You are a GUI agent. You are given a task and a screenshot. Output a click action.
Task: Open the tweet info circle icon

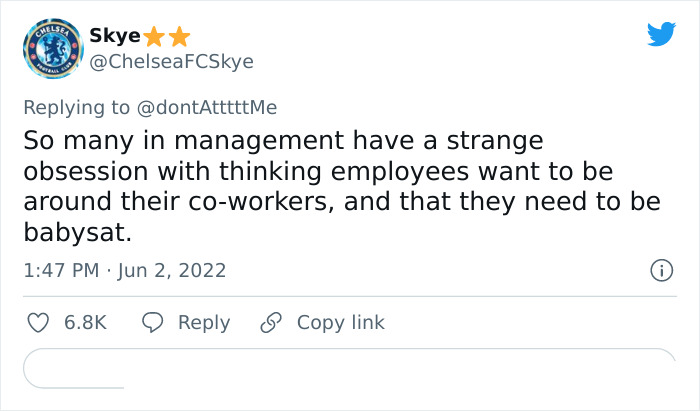pos(660,270)
